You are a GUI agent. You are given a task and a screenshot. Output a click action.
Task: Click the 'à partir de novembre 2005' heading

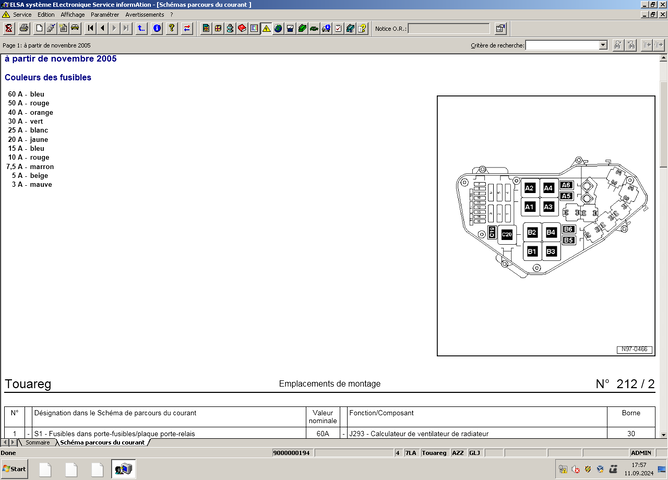(60, 59)
